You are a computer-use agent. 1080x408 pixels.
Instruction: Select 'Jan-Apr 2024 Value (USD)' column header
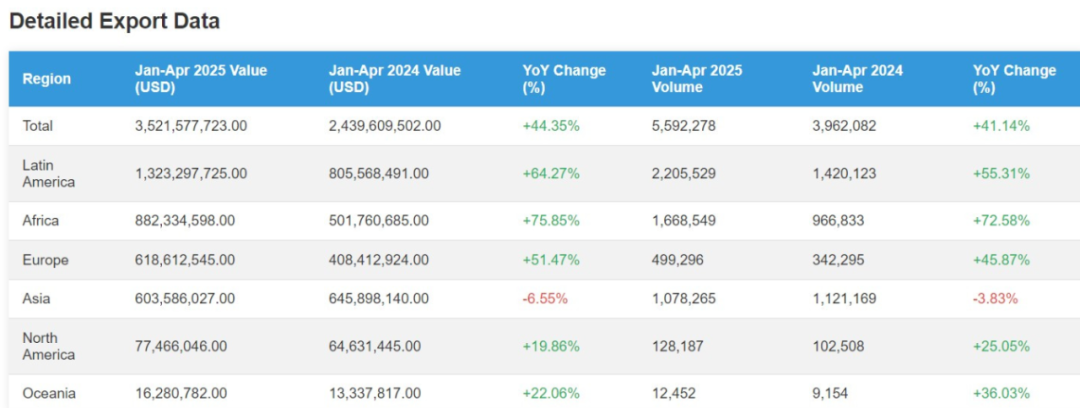coord(394,79)
